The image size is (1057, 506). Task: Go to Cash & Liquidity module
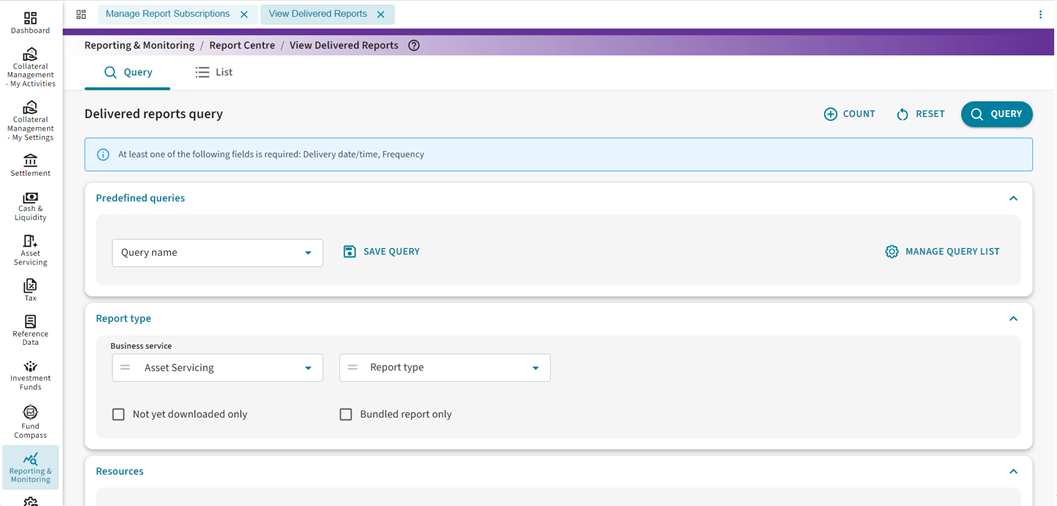pos(30,205)
